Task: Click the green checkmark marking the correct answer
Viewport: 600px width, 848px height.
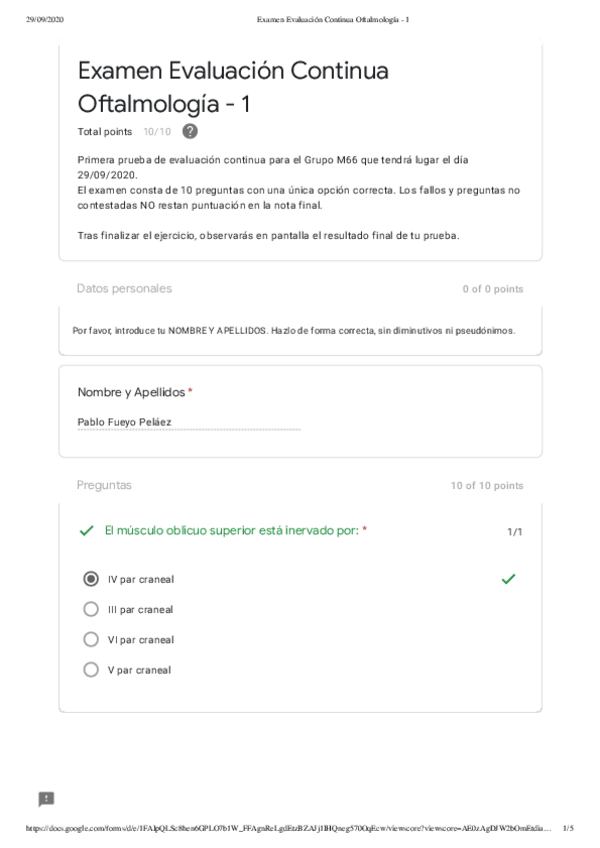Action: coord(508,578)
